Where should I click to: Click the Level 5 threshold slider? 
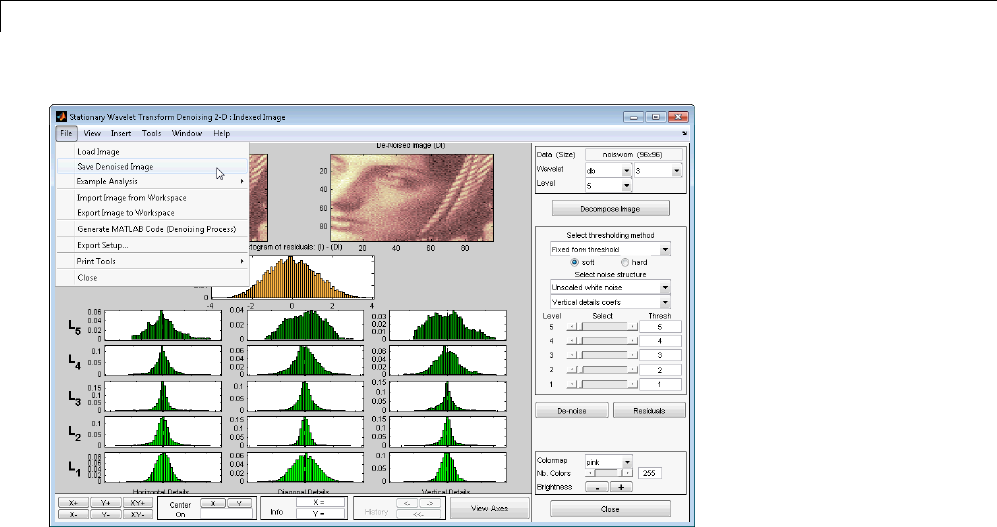tap(602, 326)
